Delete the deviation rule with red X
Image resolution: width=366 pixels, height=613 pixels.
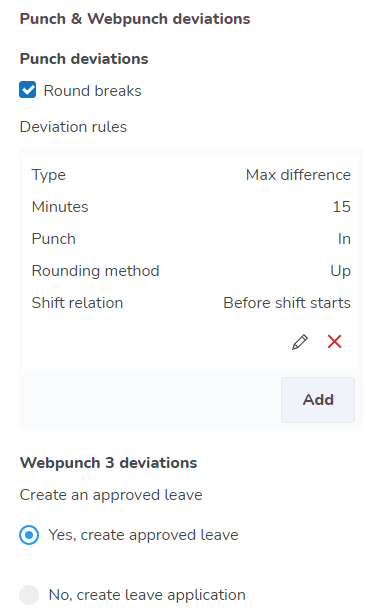[x=334, y=342]
